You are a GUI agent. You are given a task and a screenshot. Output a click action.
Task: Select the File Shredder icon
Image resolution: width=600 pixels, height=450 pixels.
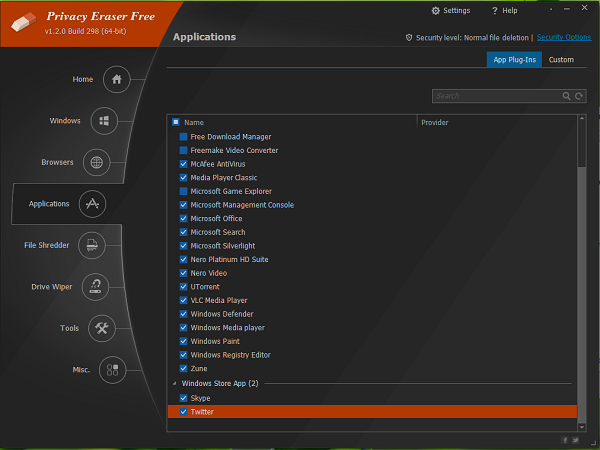(x=92, y=245)
